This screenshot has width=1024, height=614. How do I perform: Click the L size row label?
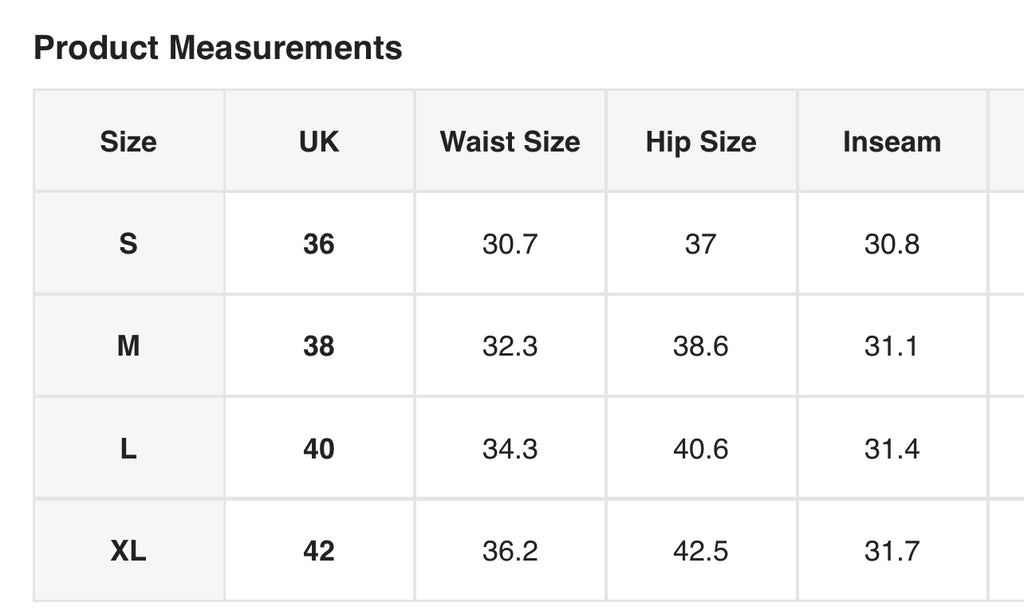(129, 448)
